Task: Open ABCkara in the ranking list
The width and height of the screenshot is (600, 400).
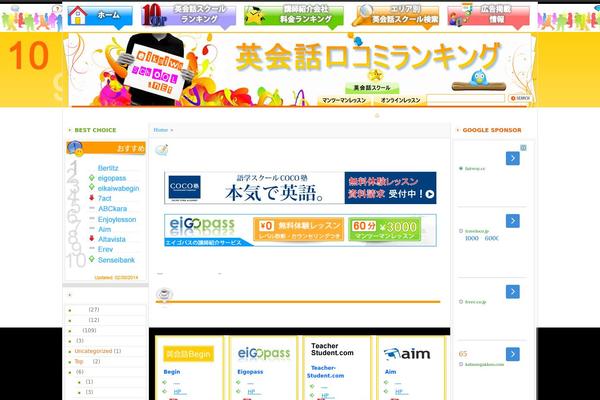Action: 112,209
